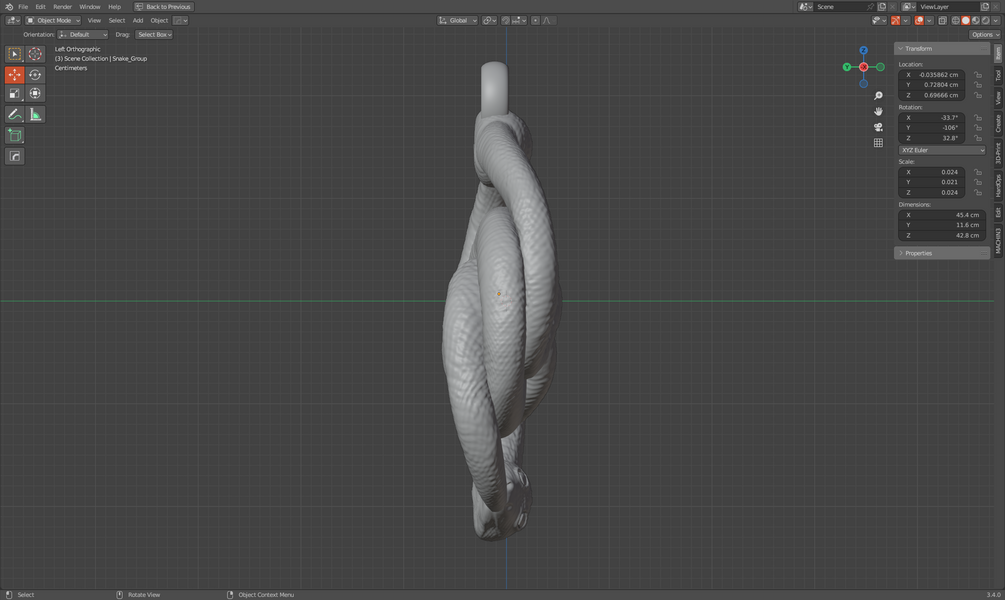Switch perspective/orthographic grid icon
The width and height of the screenshot is (1005, 600).
pos(878,142)
